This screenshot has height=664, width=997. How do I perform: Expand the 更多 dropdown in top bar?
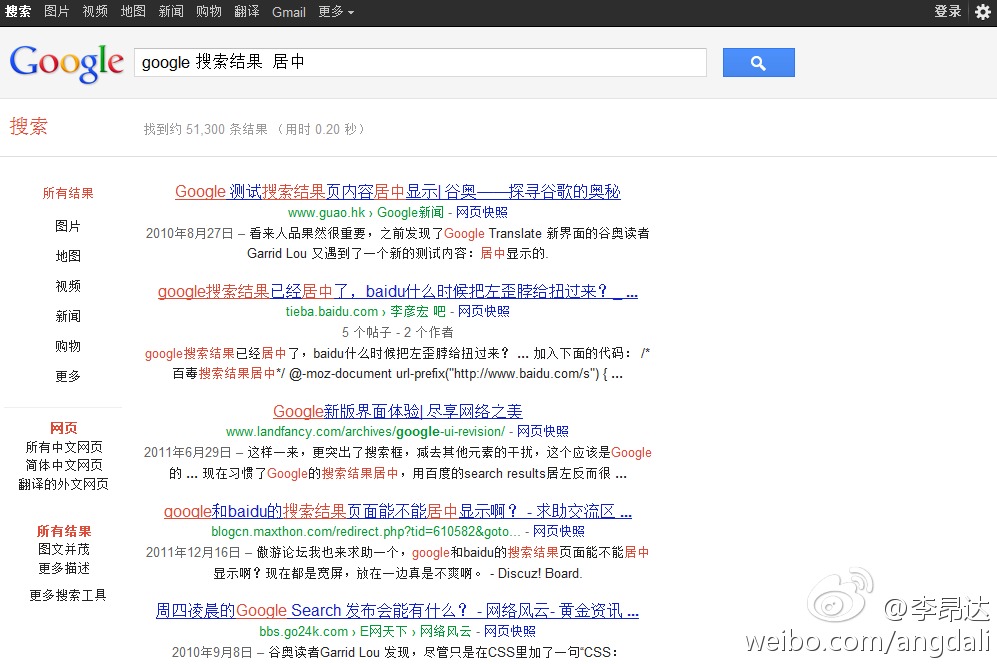pos(336,11)
